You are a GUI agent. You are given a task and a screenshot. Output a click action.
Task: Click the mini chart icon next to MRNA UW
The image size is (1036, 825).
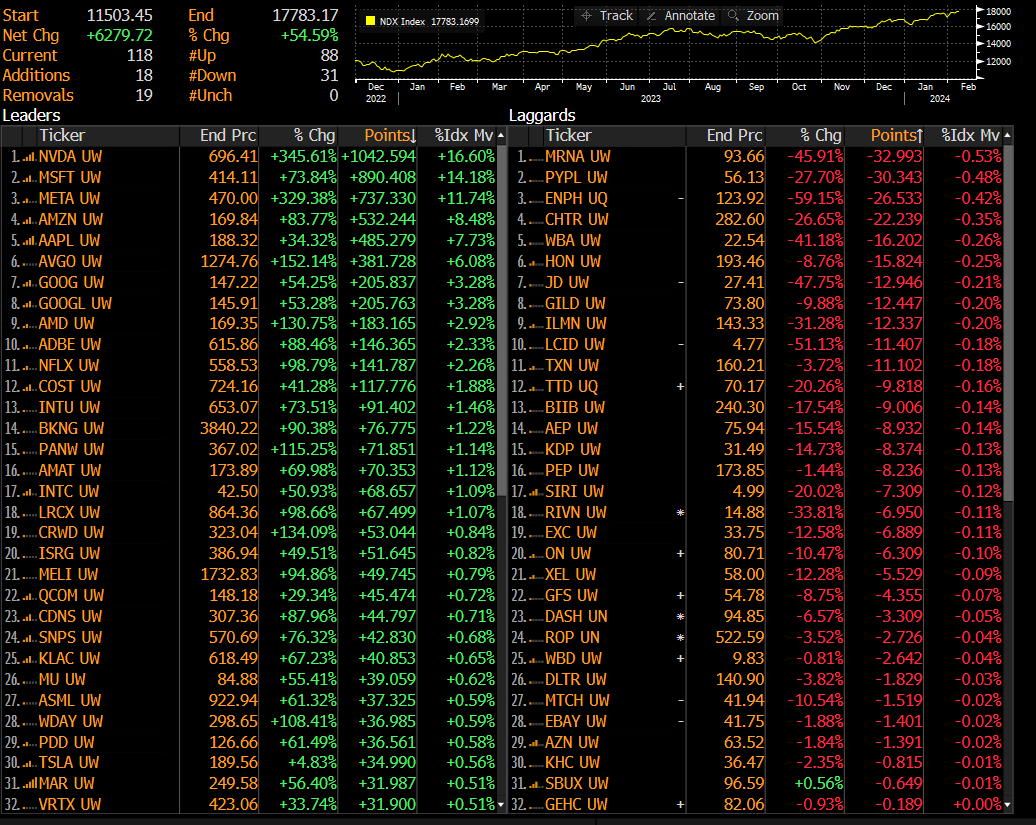click(534, 157)
